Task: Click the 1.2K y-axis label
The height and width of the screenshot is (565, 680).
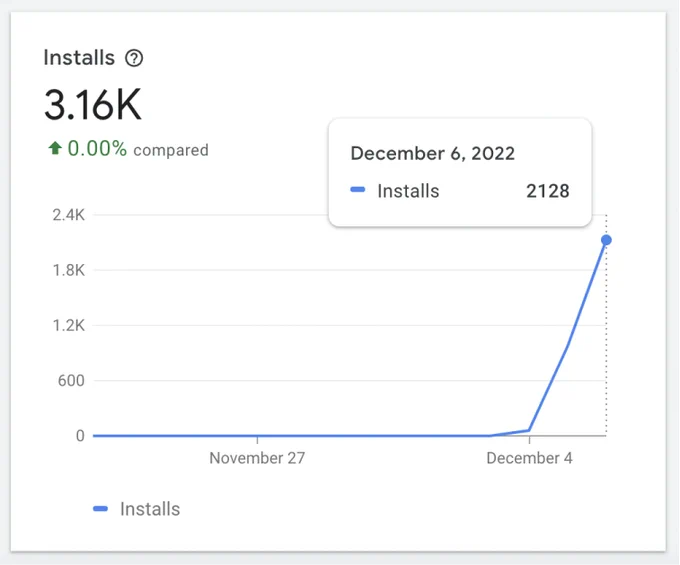Action: pyautogui.click(x=69, y=326)
